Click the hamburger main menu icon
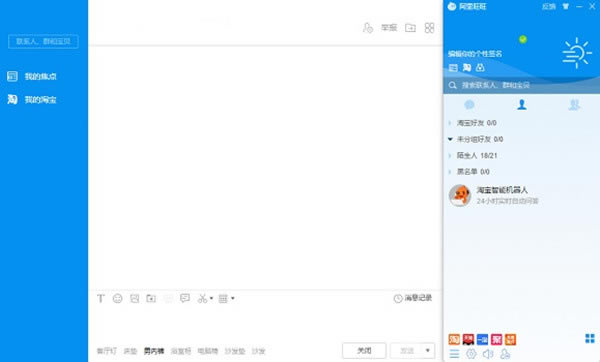This screenshot has width=600, height=362. coord(454,354)
